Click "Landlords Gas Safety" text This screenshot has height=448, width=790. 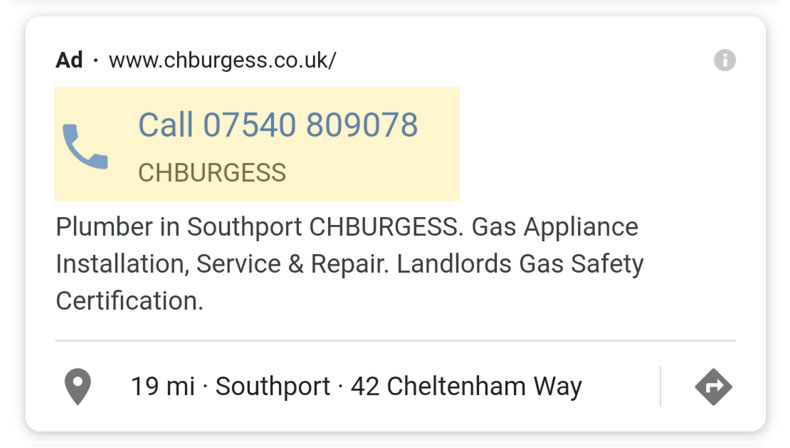tap(520, 264)
